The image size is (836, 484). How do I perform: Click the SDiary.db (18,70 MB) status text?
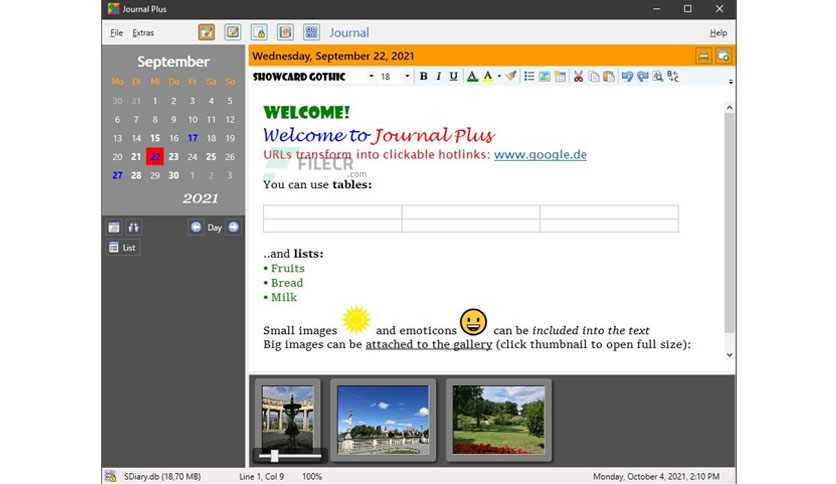[162, 477]
